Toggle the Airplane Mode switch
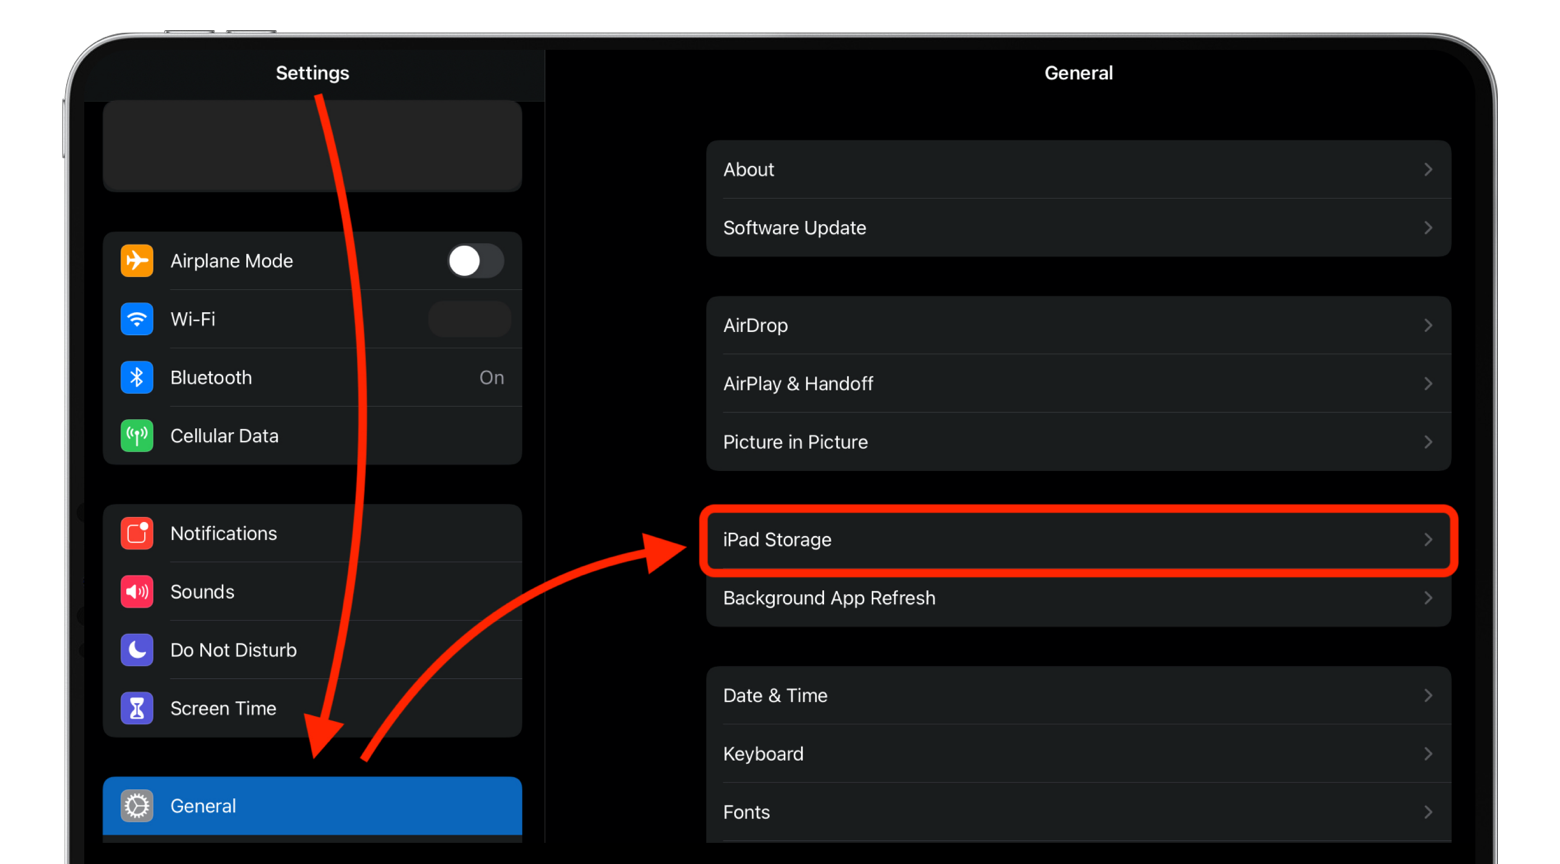Image resolution: width=1560 pixels, height=864 pixels. [475, 261]
